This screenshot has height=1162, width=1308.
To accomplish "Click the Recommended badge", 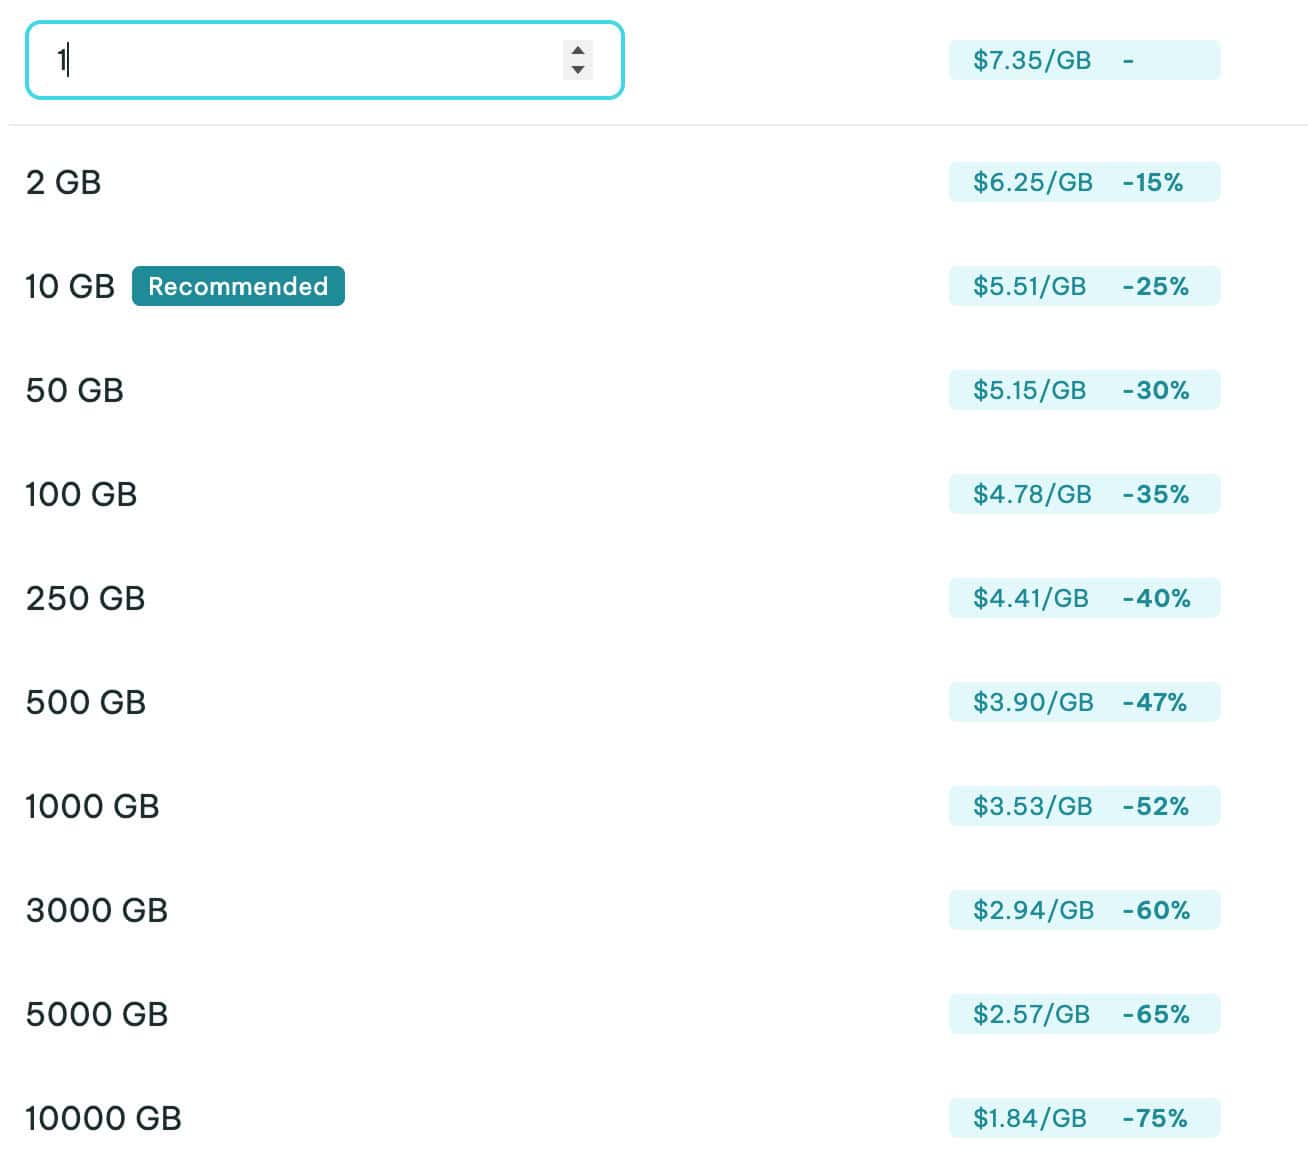I will tap(238, 286).
